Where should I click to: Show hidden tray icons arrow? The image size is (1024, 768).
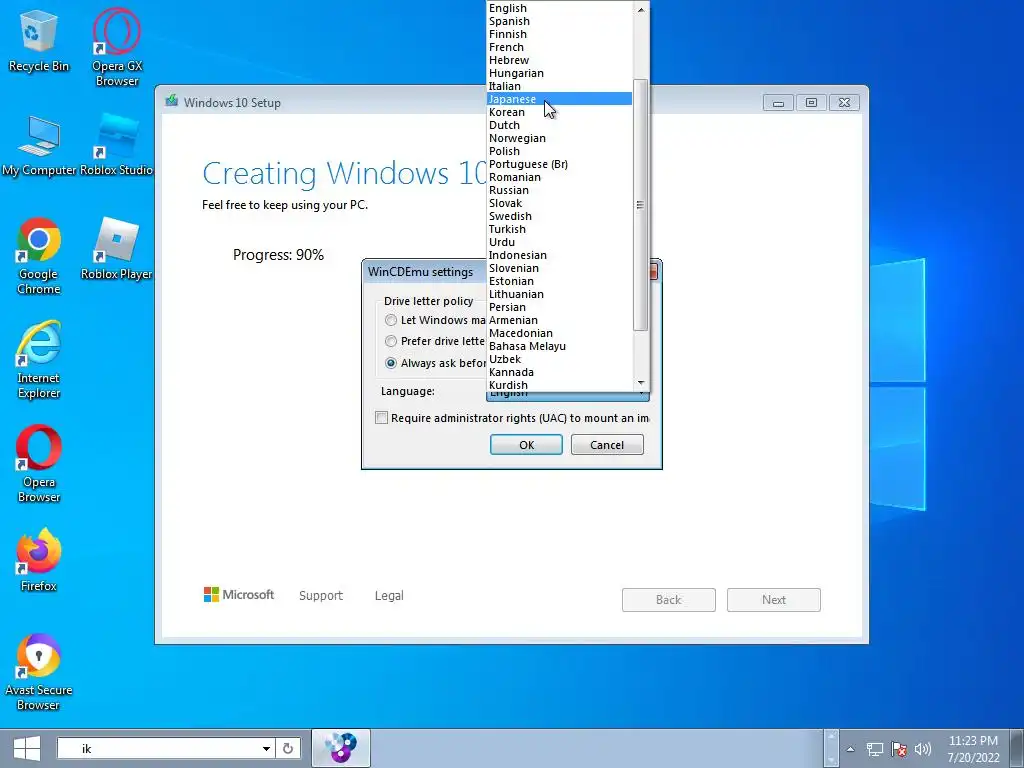click(x=850, y=749)
